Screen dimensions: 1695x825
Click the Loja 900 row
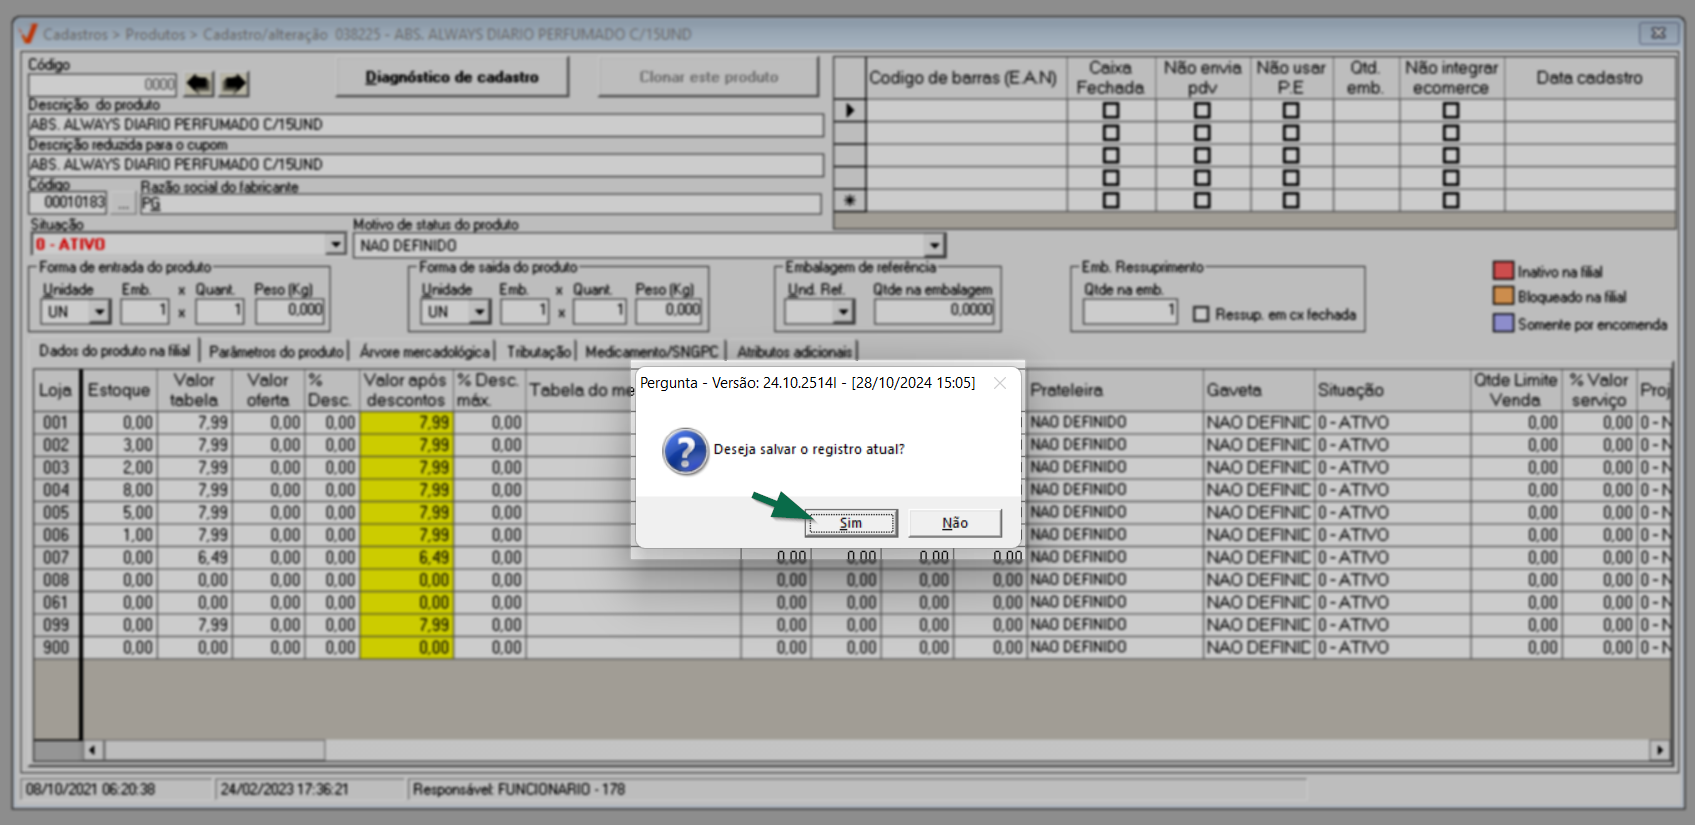[x=851, y=647]
